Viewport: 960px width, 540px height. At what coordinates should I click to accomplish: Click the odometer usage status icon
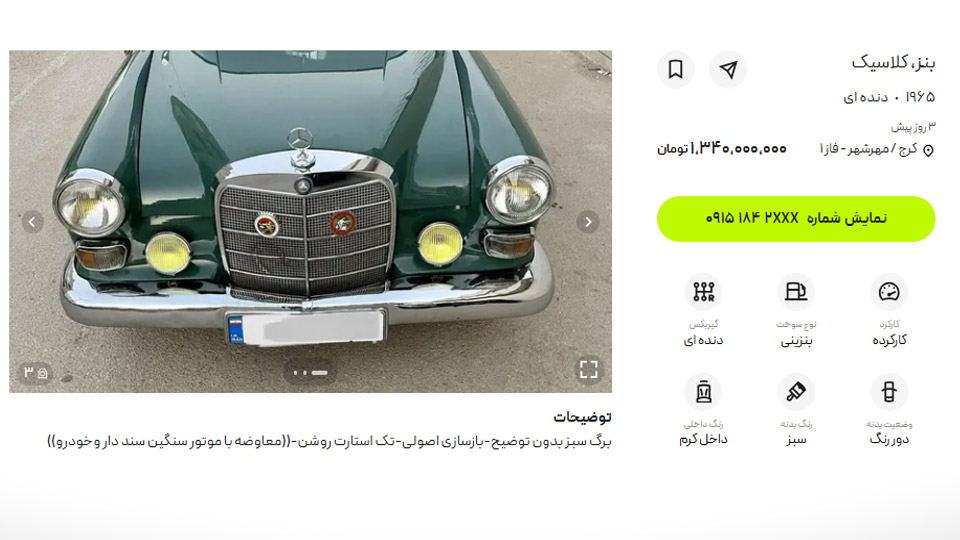(x=889, y=292)
